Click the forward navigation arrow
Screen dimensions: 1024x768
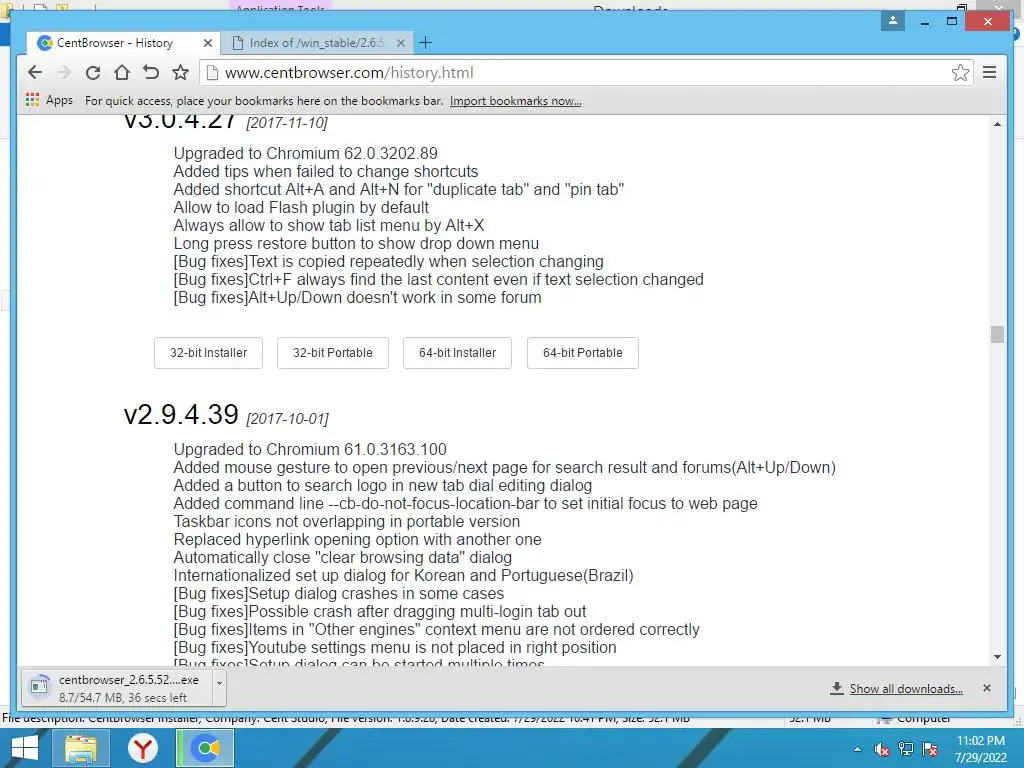64,72
